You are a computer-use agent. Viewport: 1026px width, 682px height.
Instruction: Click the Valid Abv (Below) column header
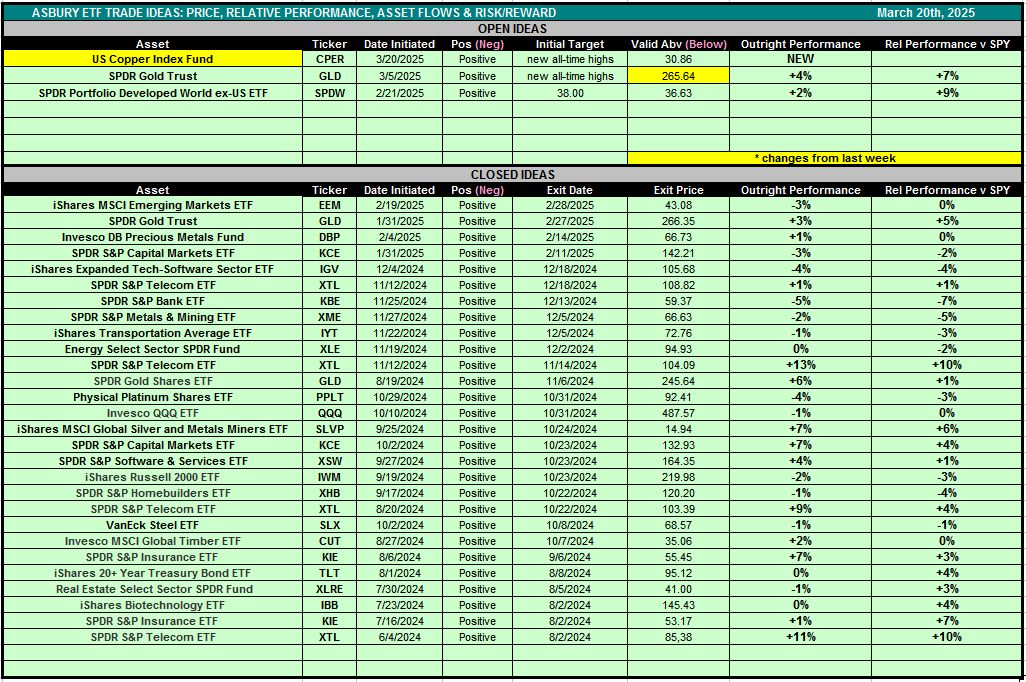(677, 44)
